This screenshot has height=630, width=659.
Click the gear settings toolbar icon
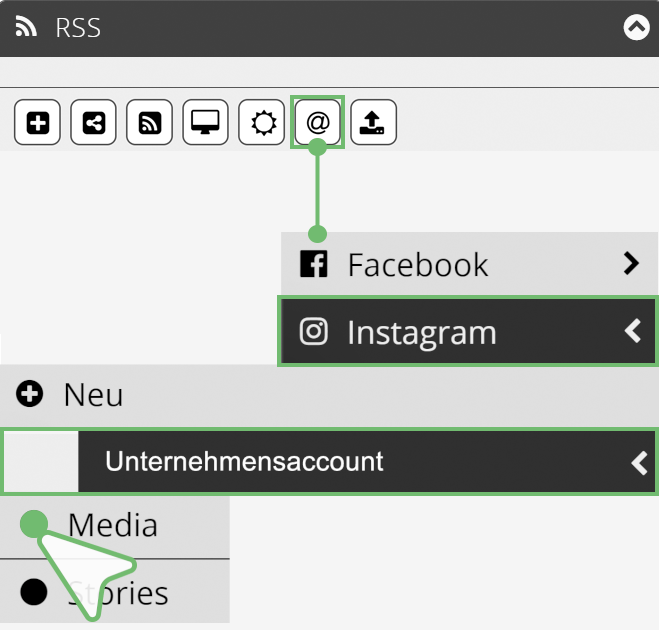coord(262,123)
